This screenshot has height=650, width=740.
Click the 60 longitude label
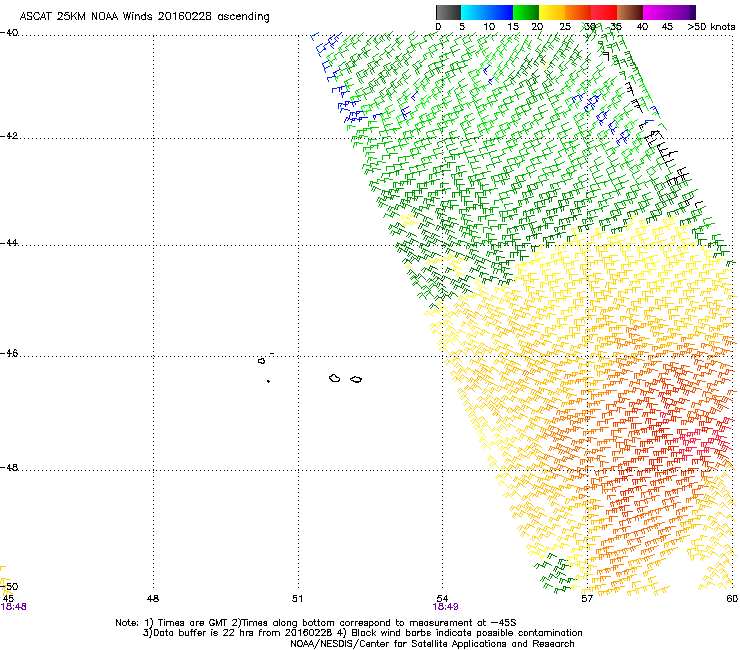732,599
